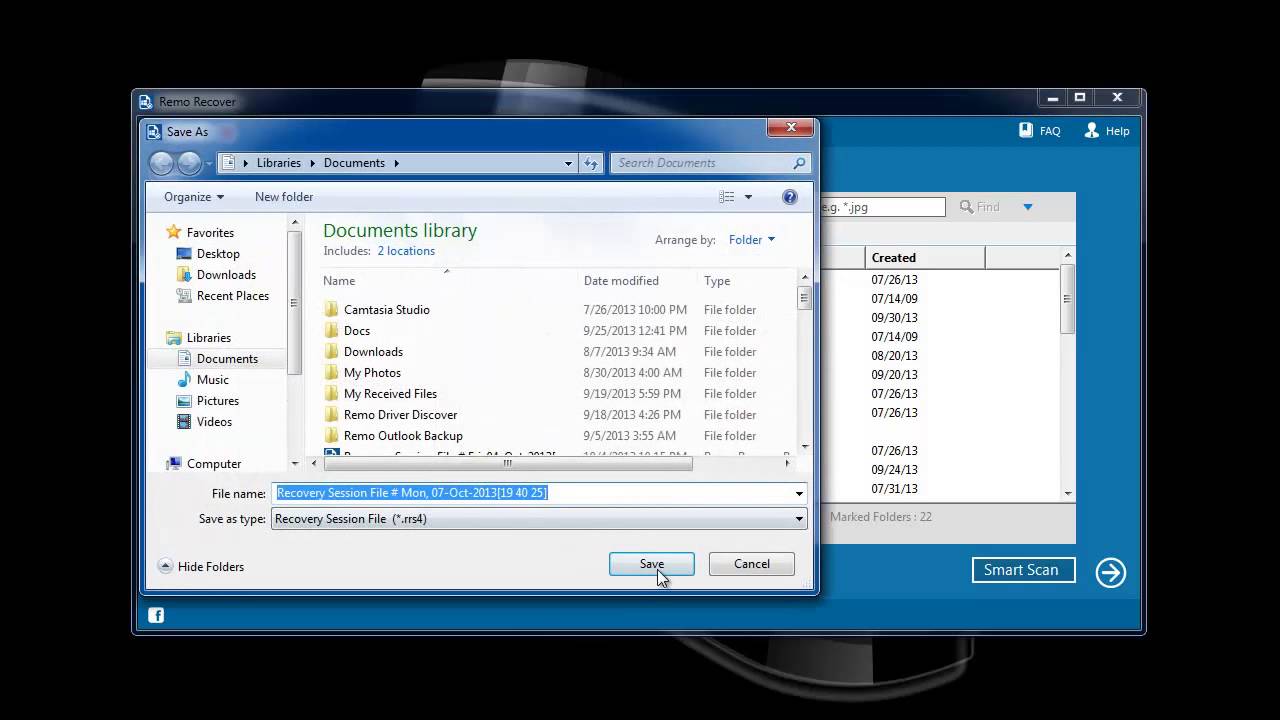Click the Forward navigation arrow

pyautogui.click(x=189, y=163)
